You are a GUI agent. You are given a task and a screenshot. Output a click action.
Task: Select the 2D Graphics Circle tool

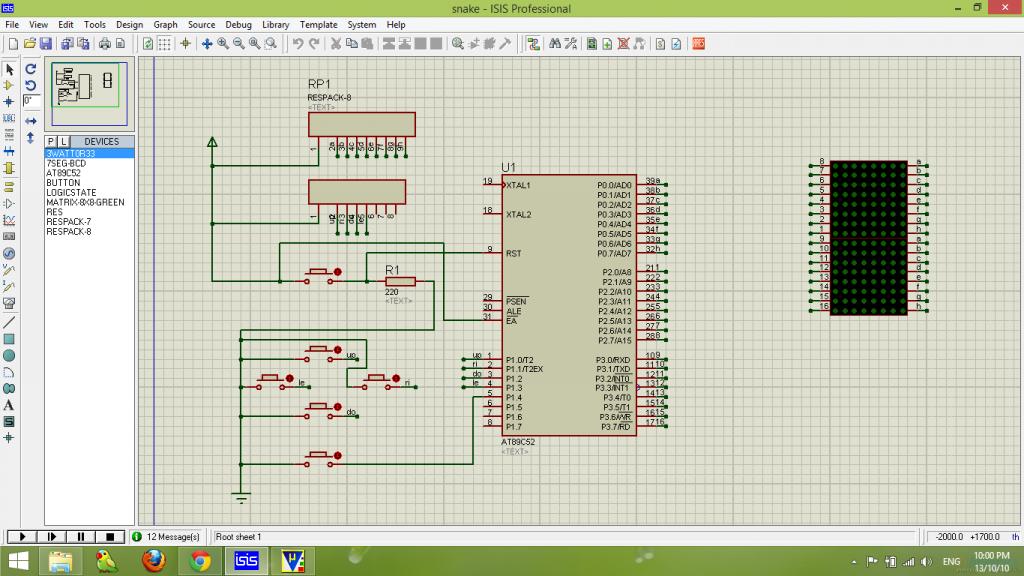tap(9, 355)
